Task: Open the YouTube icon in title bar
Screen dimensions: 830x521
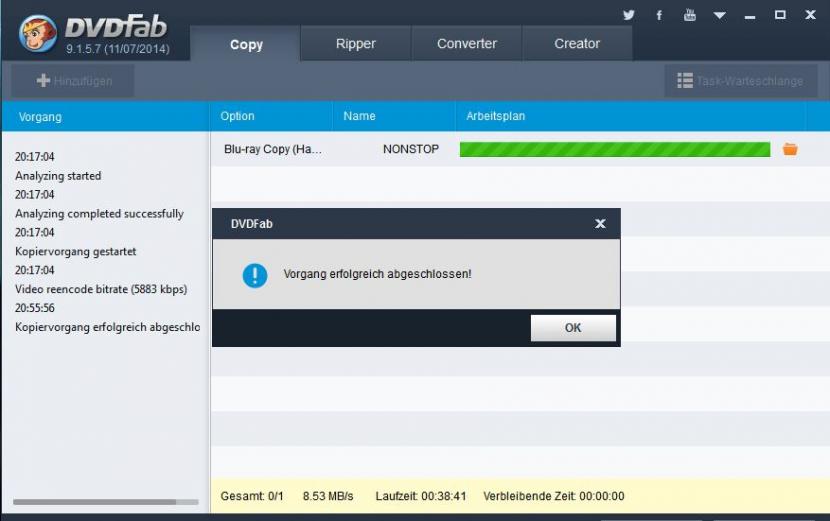Action: 690,15
